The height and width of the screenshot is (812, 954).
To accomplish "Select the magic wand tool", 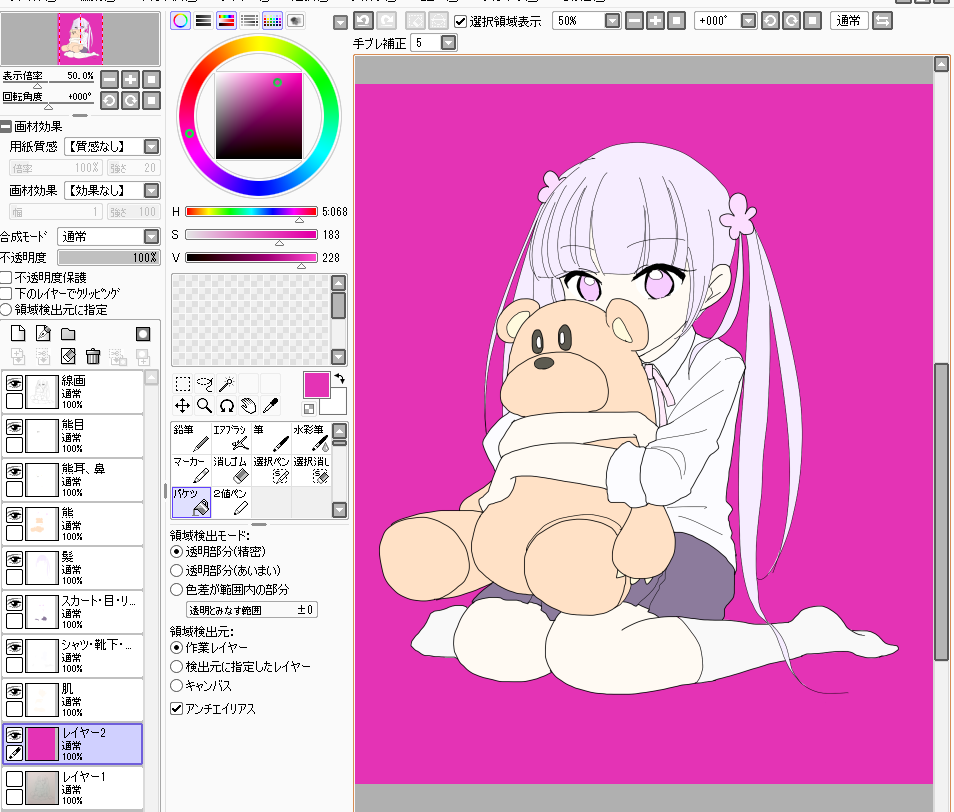I will [226, 384].
